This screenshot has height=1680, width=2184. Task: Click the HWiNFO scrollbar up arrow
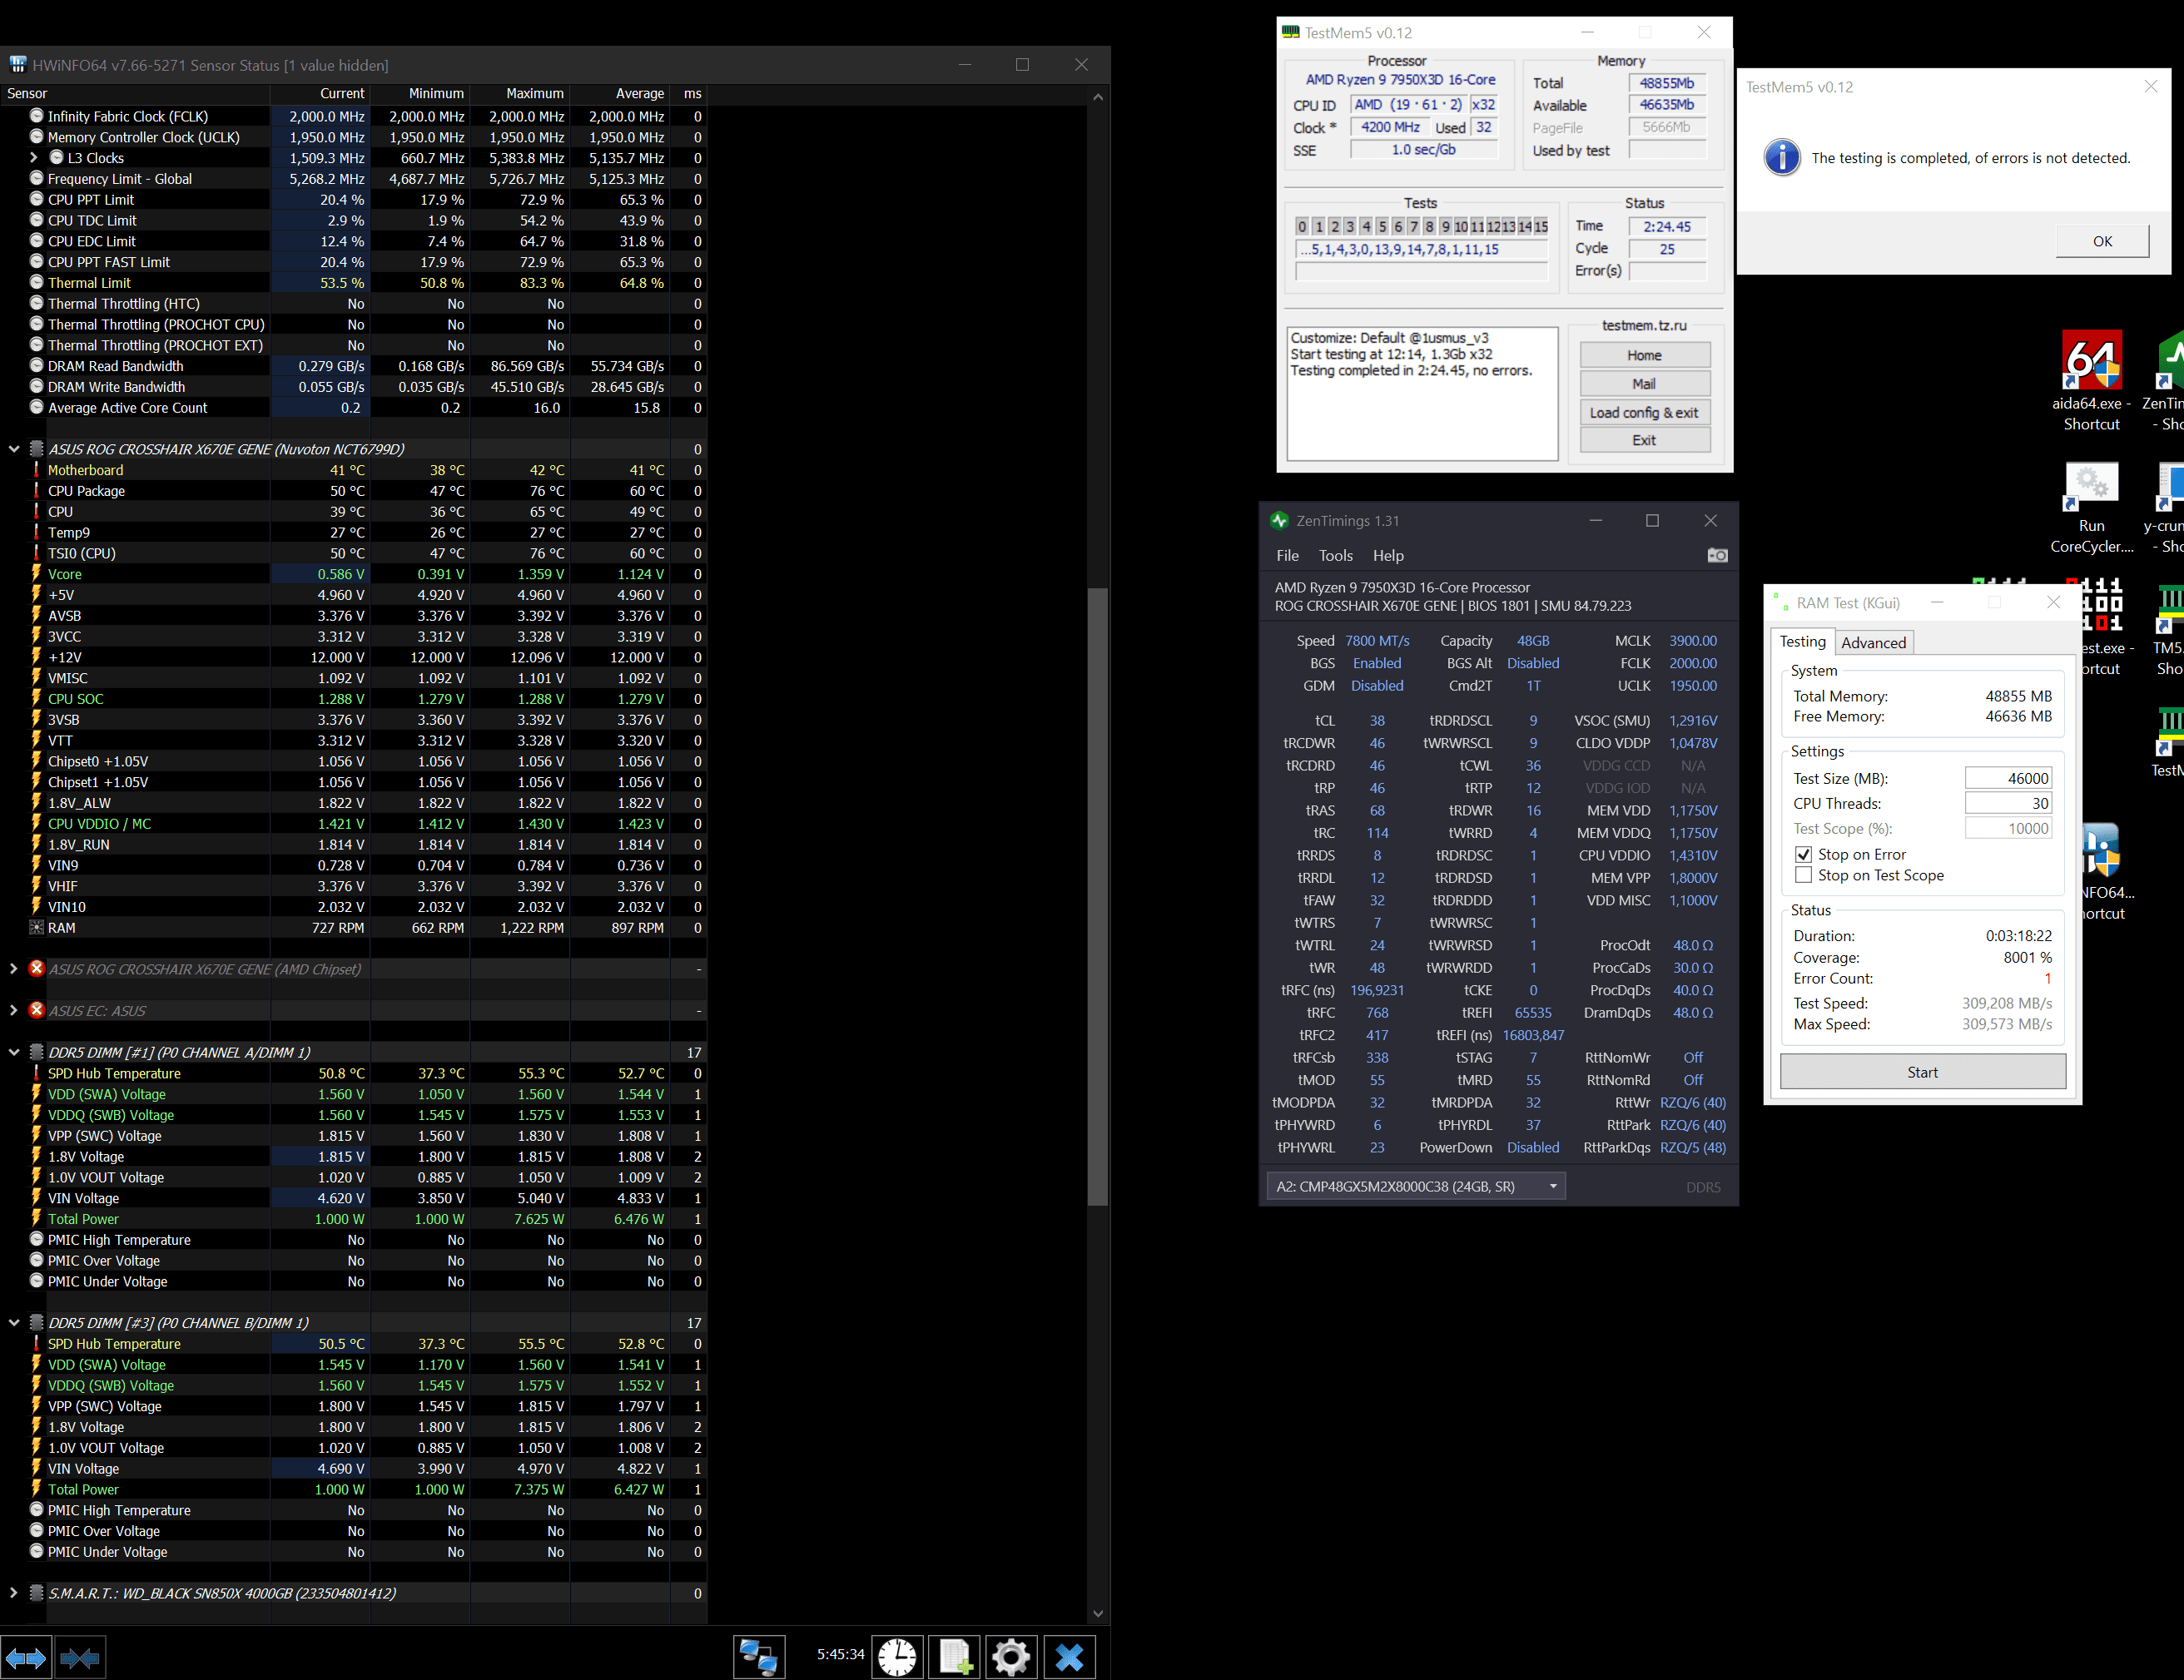[x=1098, y=97]
